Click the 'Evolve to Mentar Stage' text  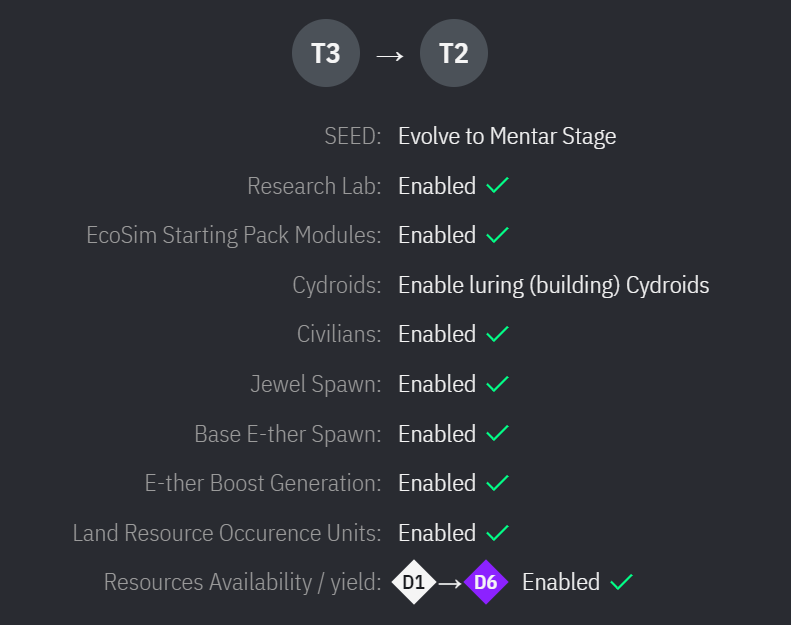(x=507, y=136)
